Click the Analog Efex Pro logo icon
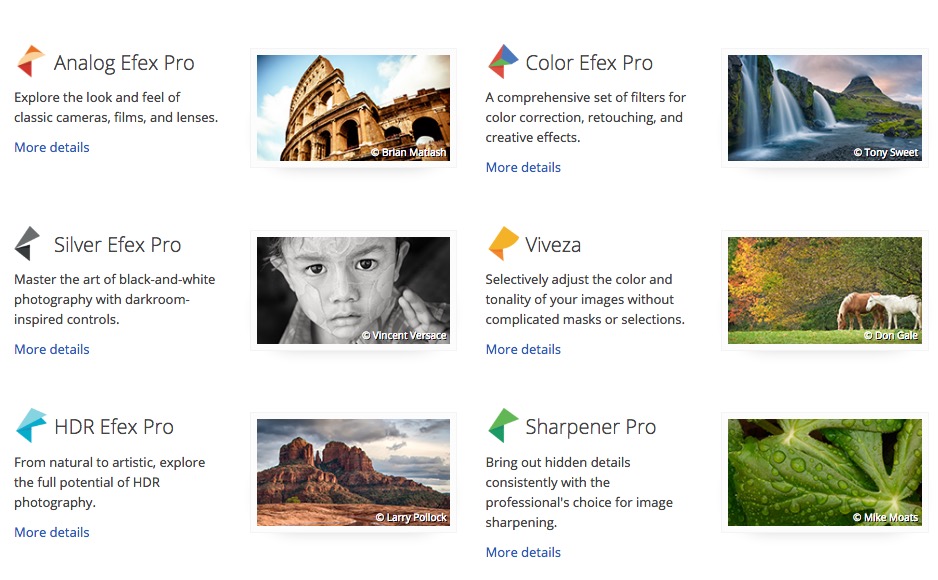The height and width of the screenshot is (580, 938). pos(30,62)
